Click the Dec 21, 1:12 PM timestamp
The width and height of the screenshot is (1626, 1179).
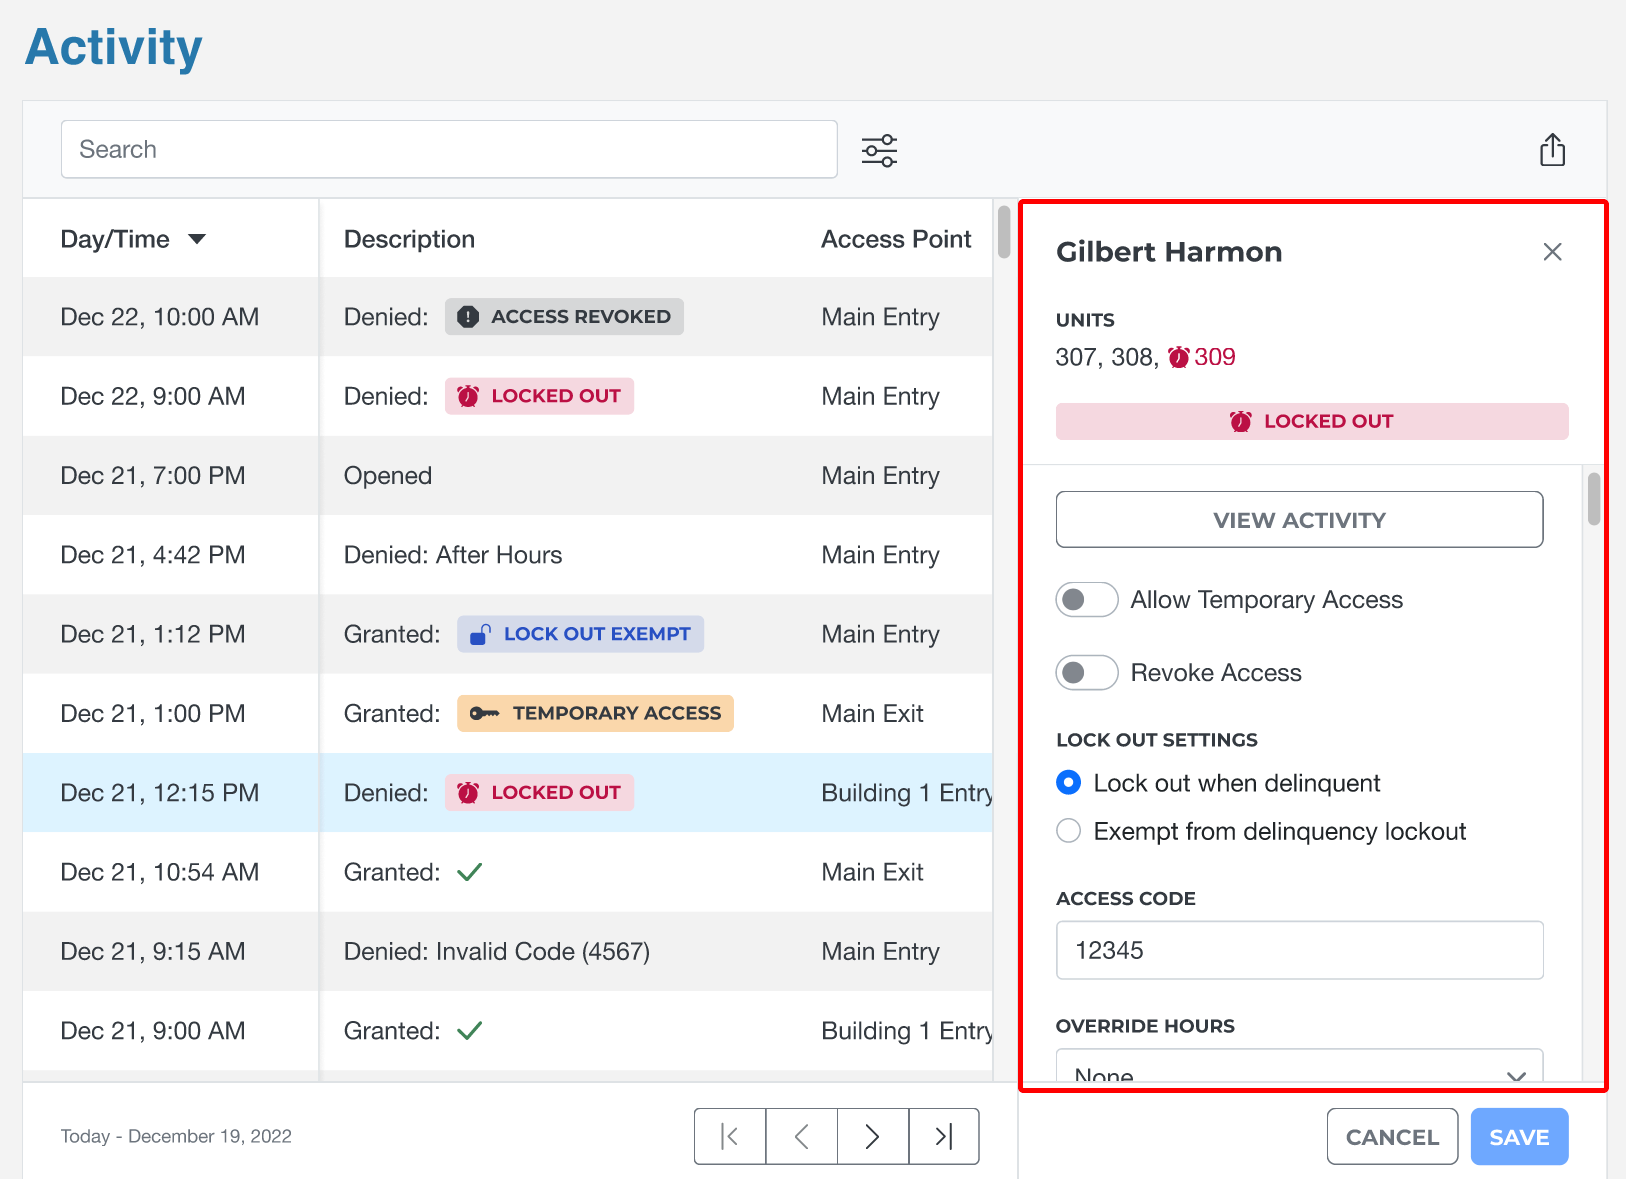click(x=153, y=634)
